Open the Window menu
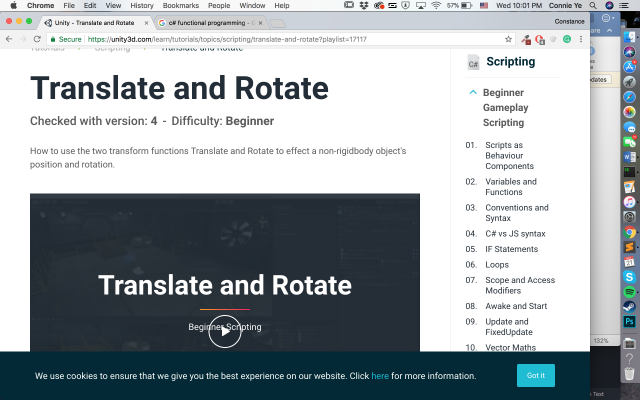 252,5
